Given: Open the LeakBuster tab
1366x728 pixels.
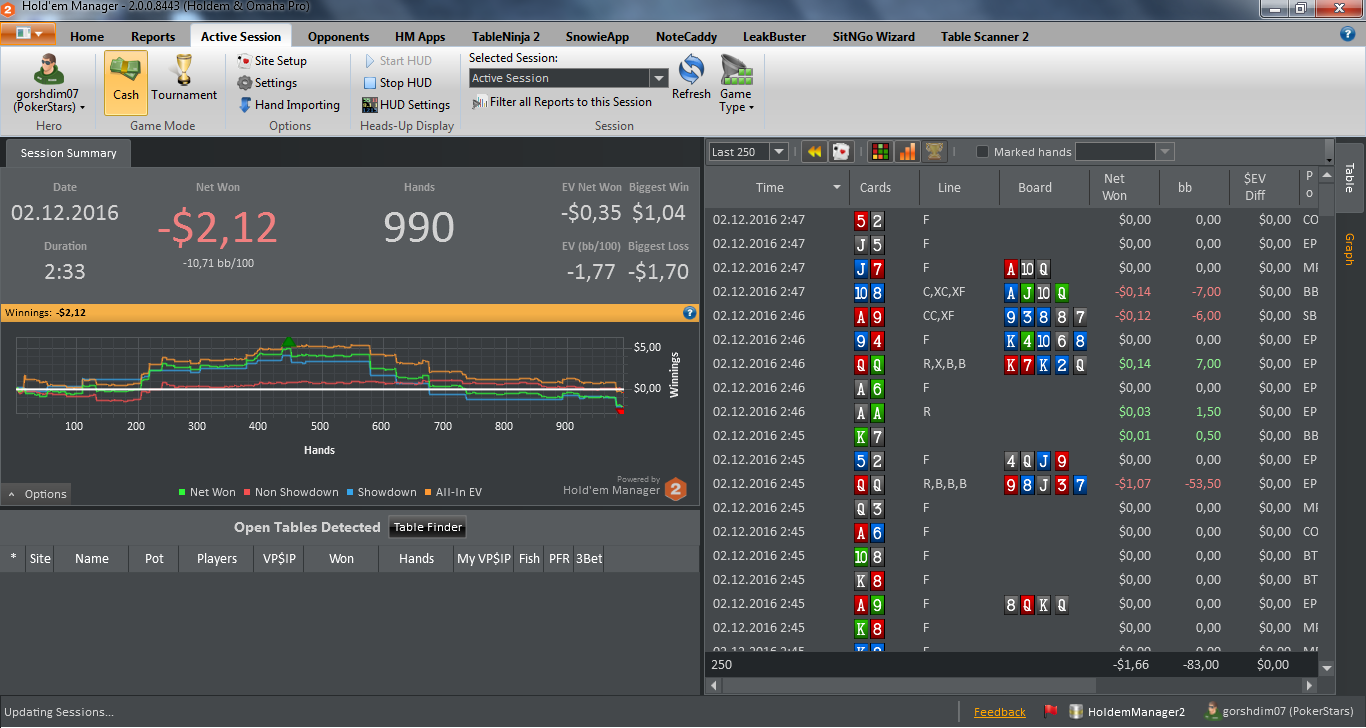Looking at the screenshot, I should 775,37.
